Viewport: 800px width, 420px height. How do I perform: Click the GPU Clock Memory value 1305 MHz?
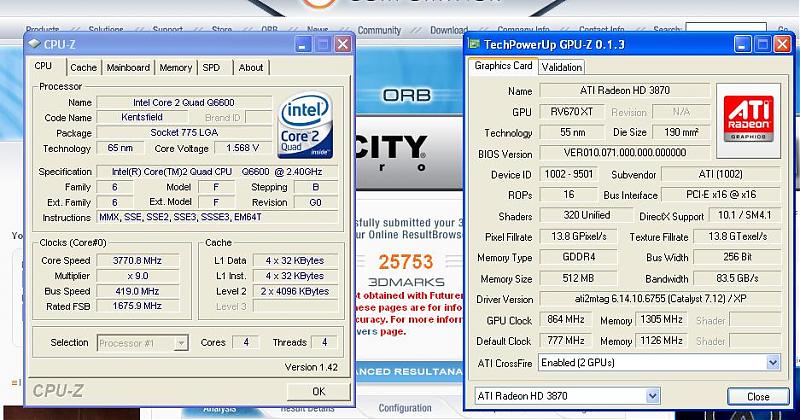click(661, 320)
